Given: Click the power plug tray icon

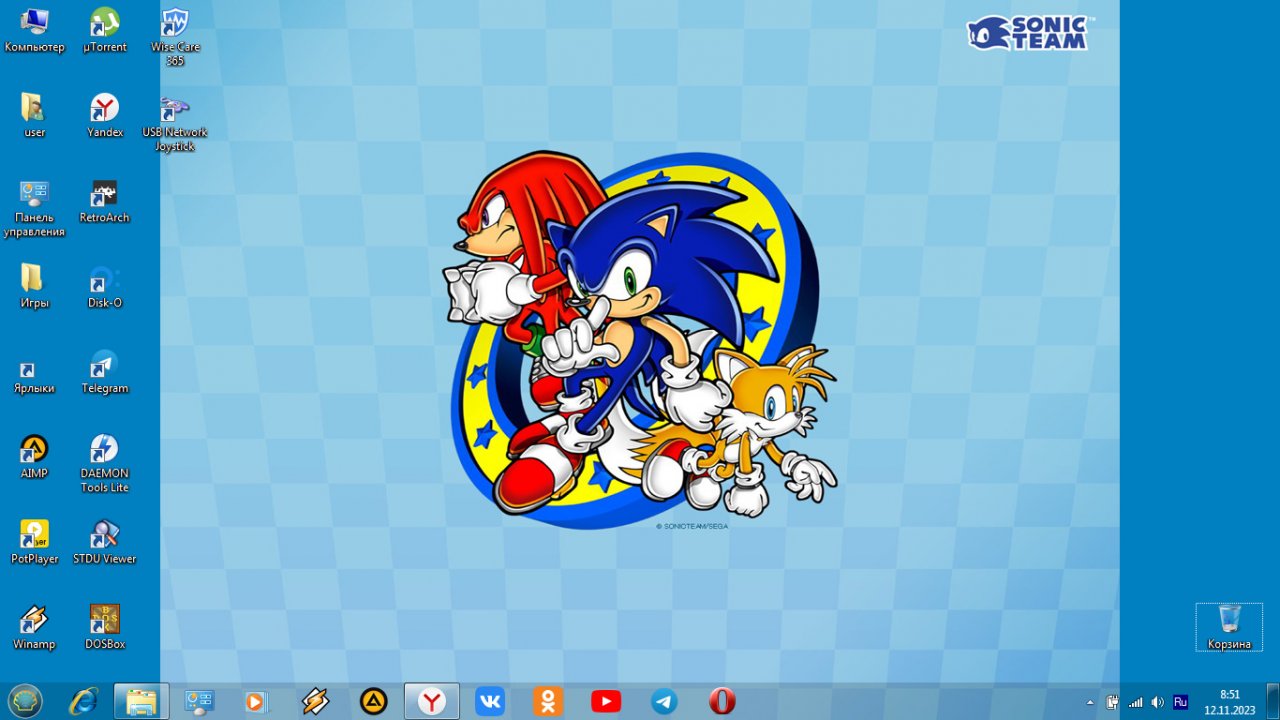Looking at the screenshot, I should [1113, 702].
